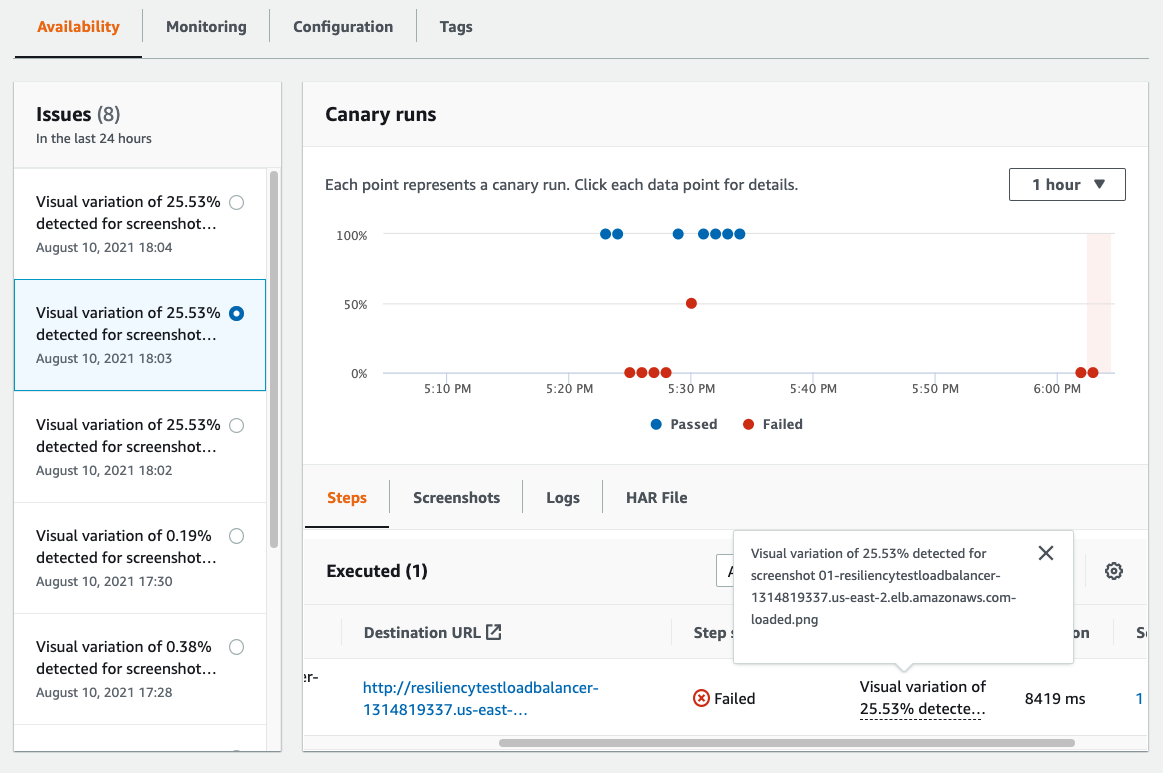Switch to the Screenshots tab
Viewport: 1163px width, 773px height.
pos(456,497)
